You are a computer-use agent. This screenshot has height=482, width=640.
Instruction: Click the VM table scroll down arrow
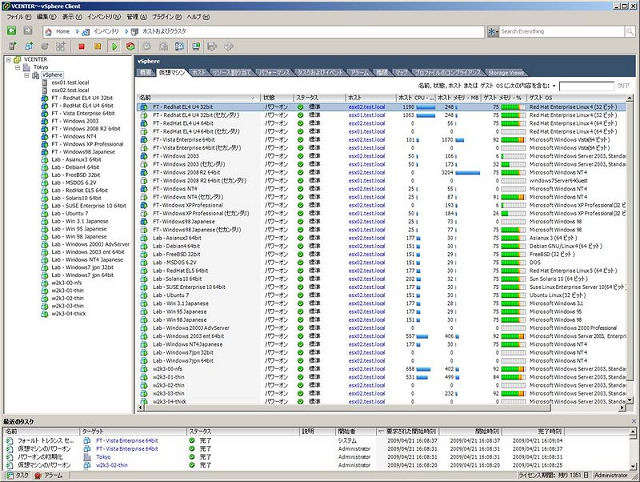pyautogui.click(x=629, y=400)
